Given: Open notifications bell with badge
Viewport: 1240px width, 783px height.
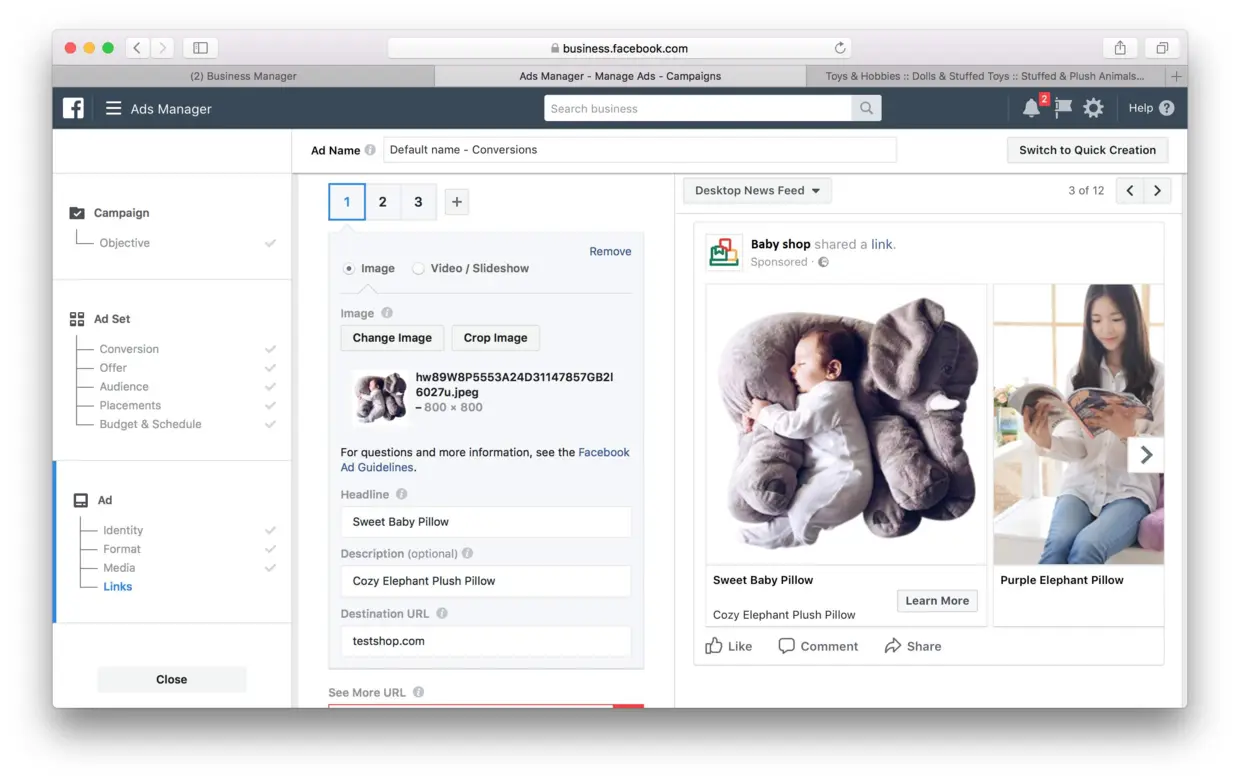Looking at the screenshot, I should pyautogui.click(x=1031, y=108).
